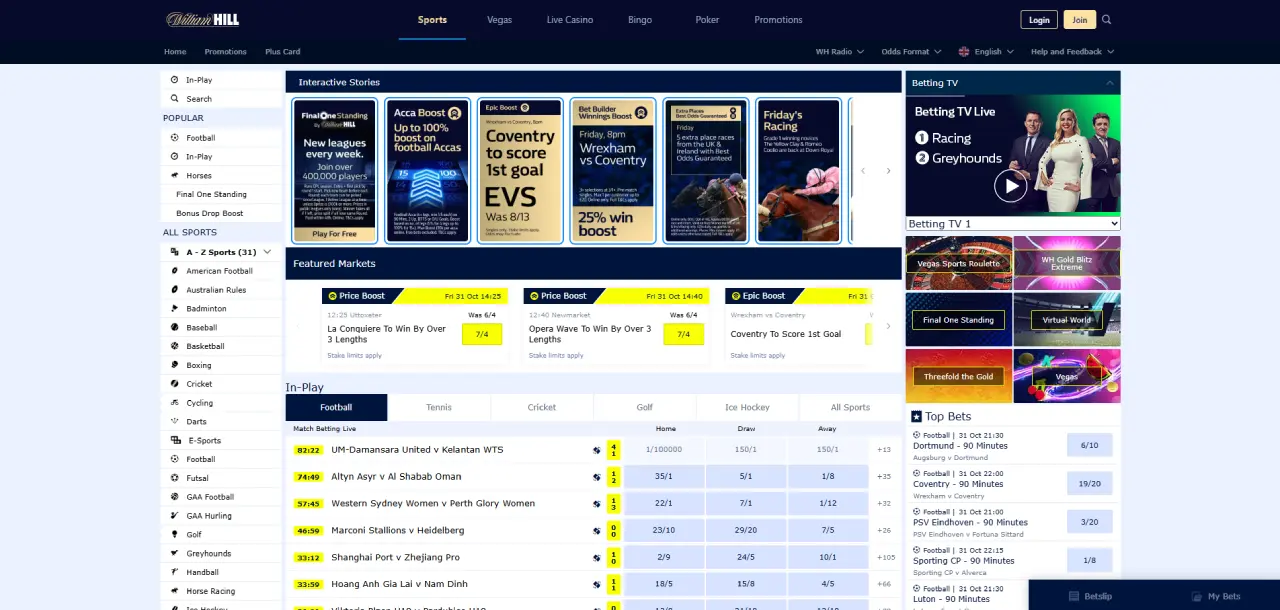Select 7/4 odds for La Conquiere boost
Screen dimensions: 1280x610
[482, 334]
